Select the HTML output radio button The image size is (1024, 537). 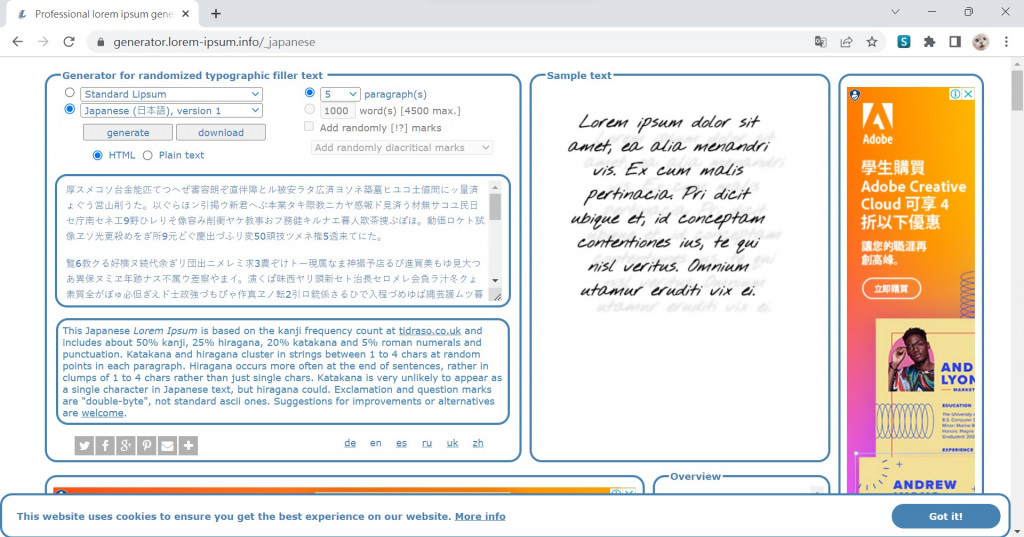click(x=97, y=155)
